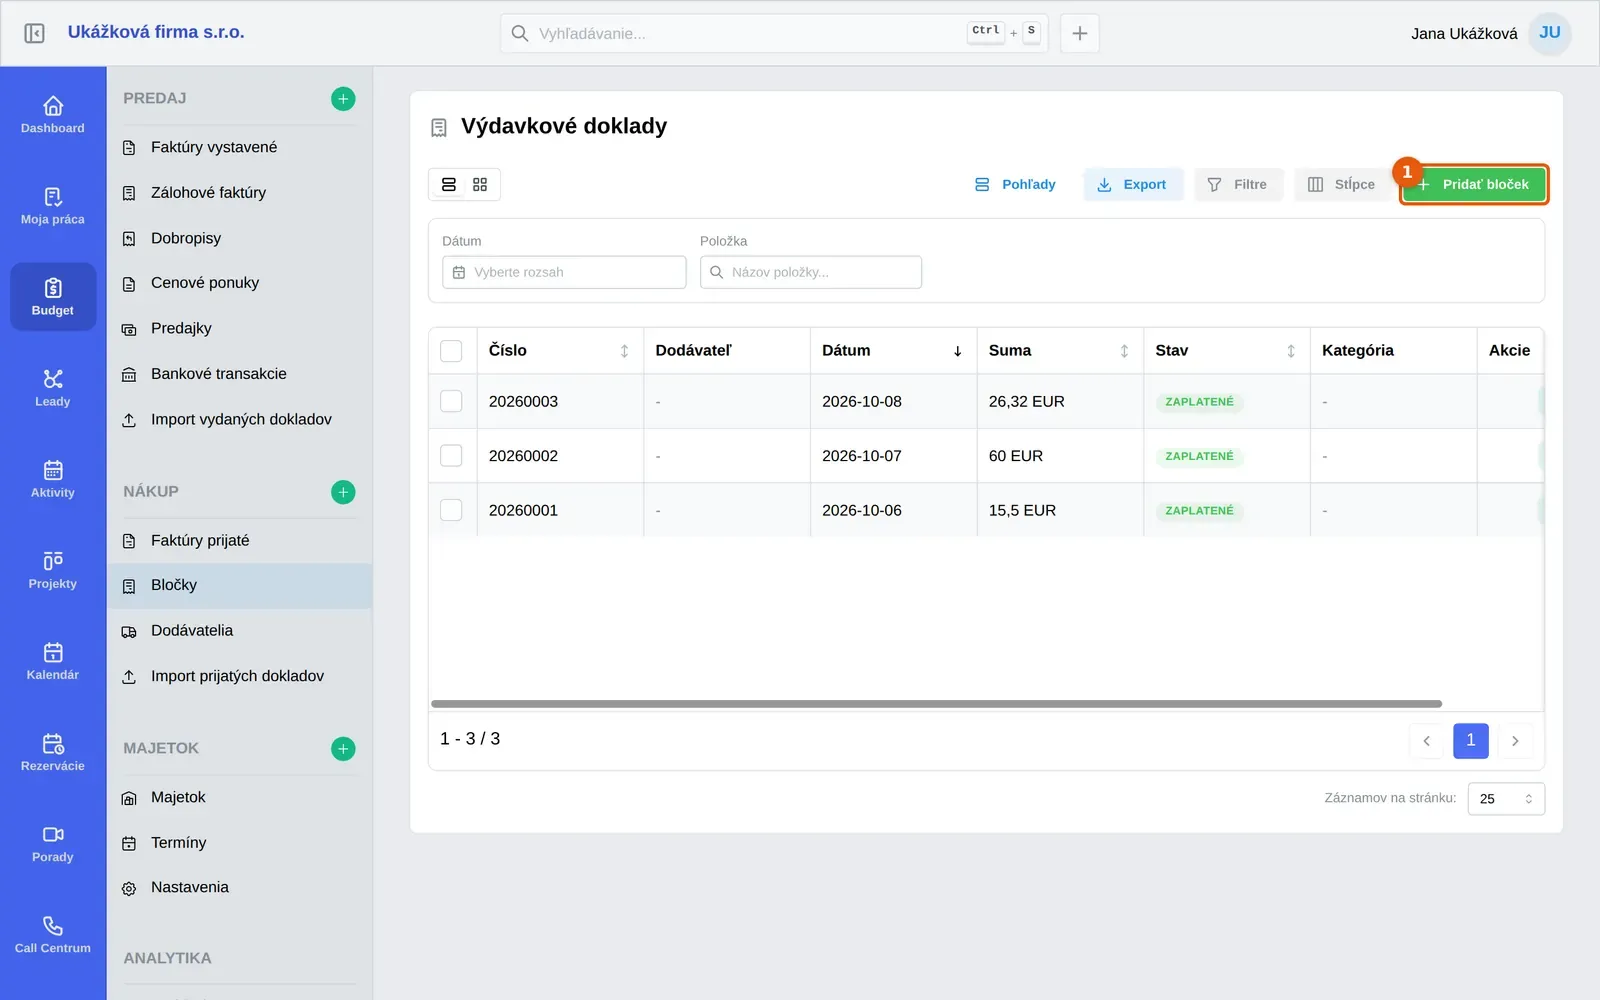The width and height of the screenshot is (1600, 1000).
Task: Open Porady video meetings
Action: [53, 843]
